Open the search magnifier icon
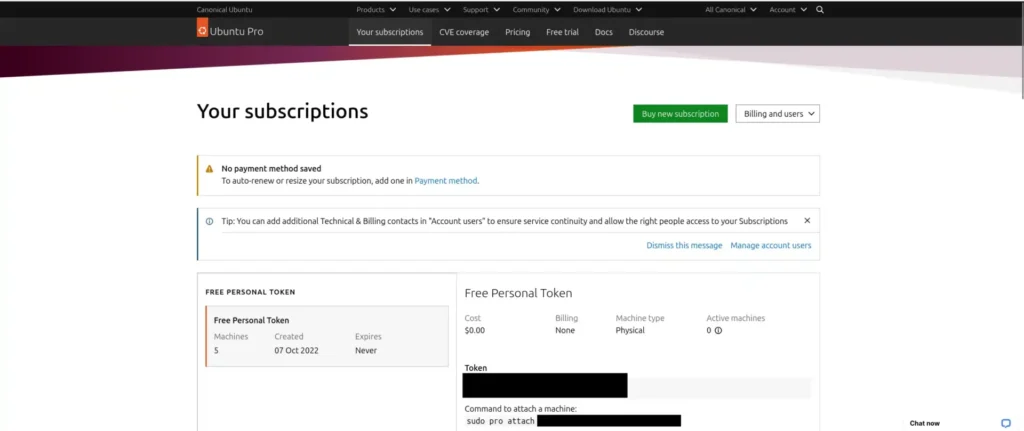This screenshot has width=1024, height=431. (820, 10)
